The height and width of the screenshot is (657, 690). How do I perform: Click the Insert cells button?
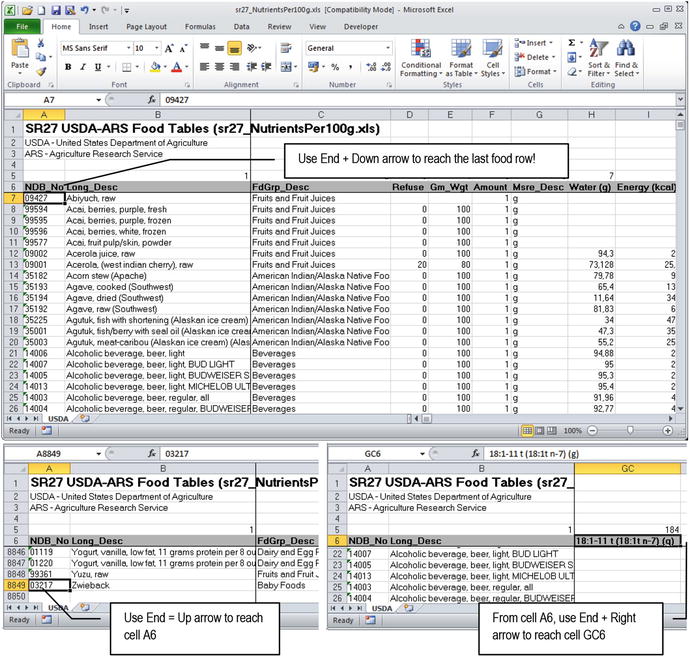click(533, 43)
